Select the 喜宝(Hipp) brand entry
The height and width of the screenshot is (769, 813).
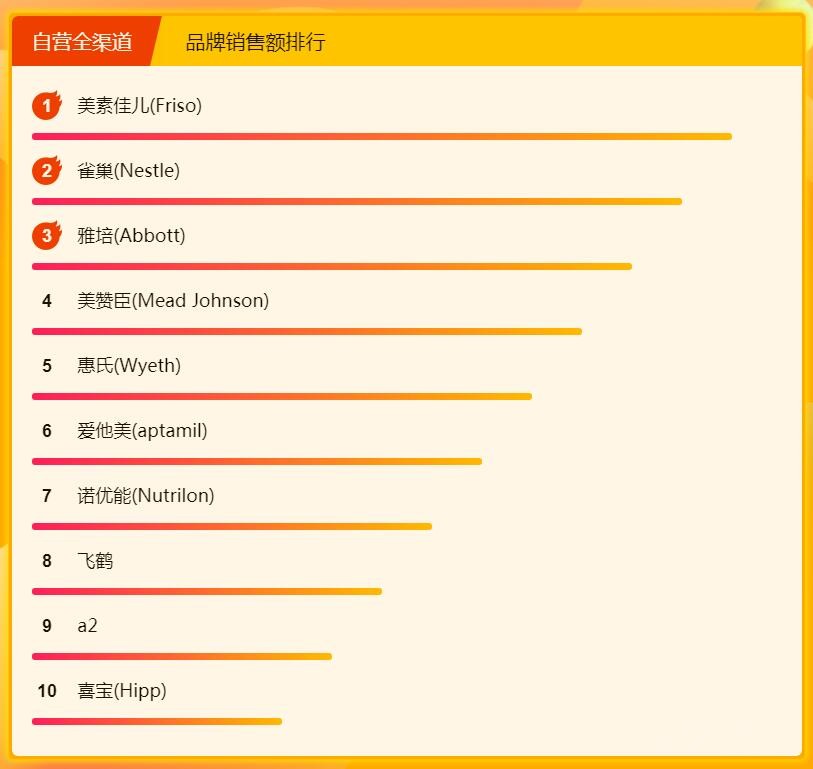pyautogui.click(x=122, y=691)
